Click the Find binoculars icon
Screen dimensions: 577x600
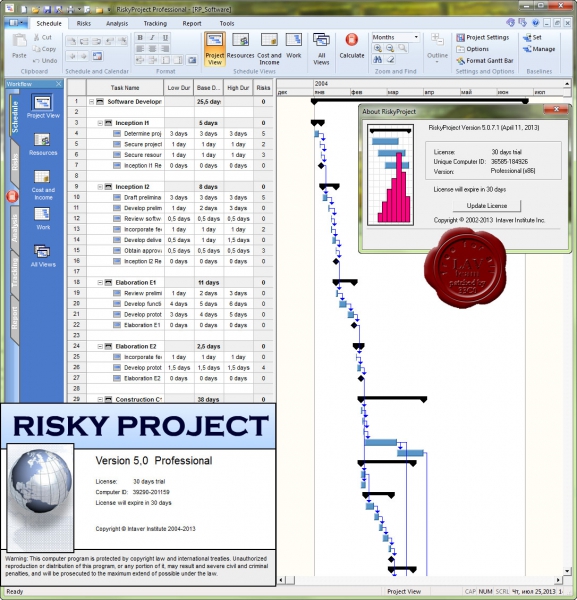378,60
